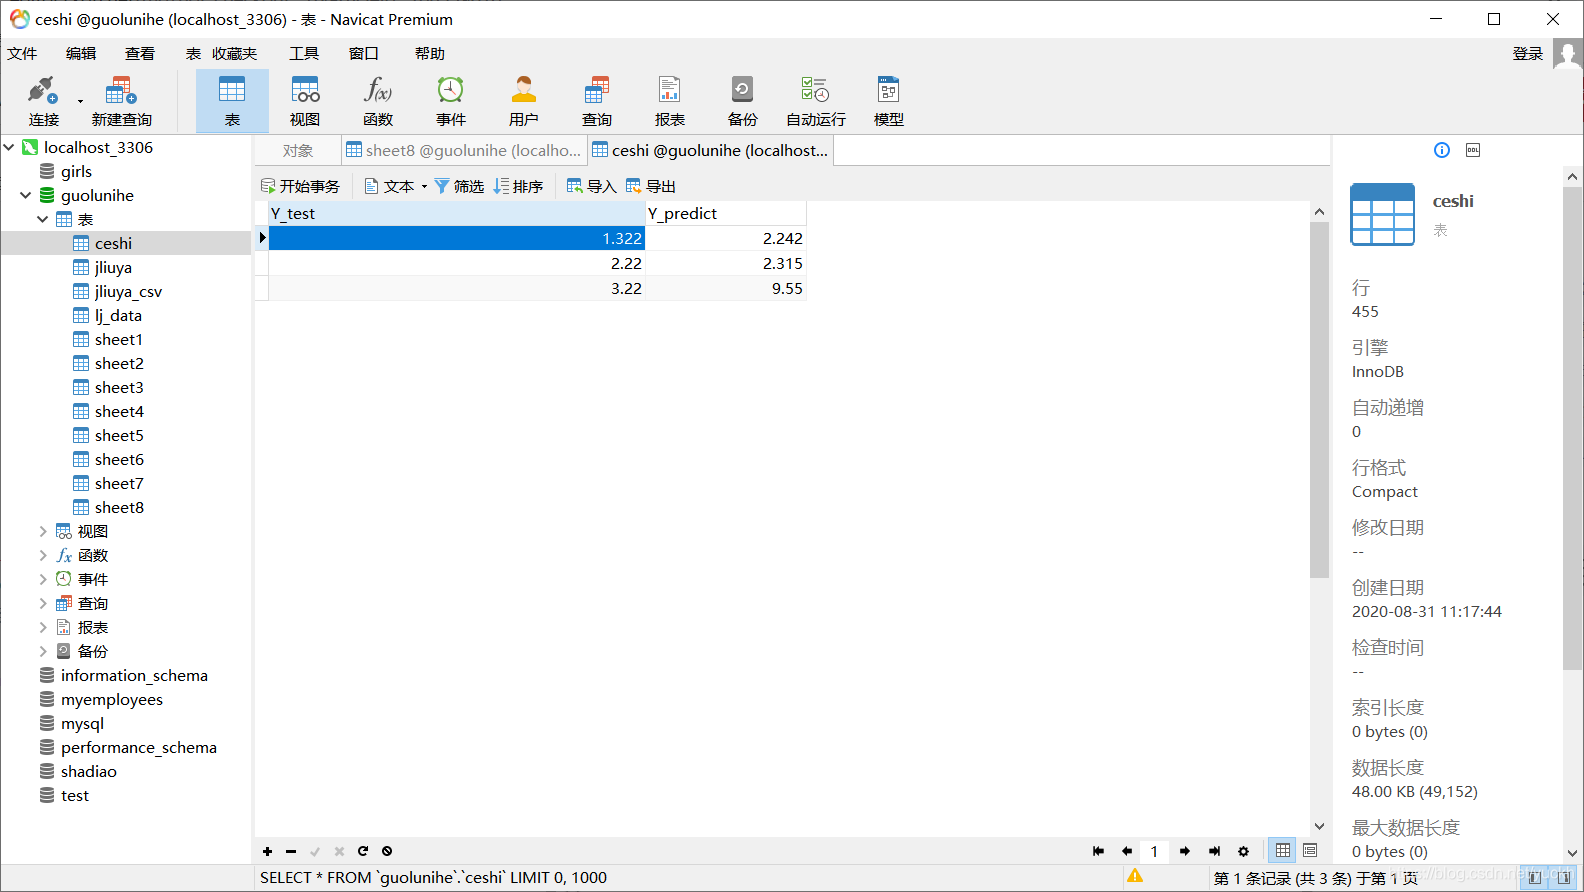Expand the Functions node in tree
The width and height of the screenshot is (1584, 892).
click(43, 555)
